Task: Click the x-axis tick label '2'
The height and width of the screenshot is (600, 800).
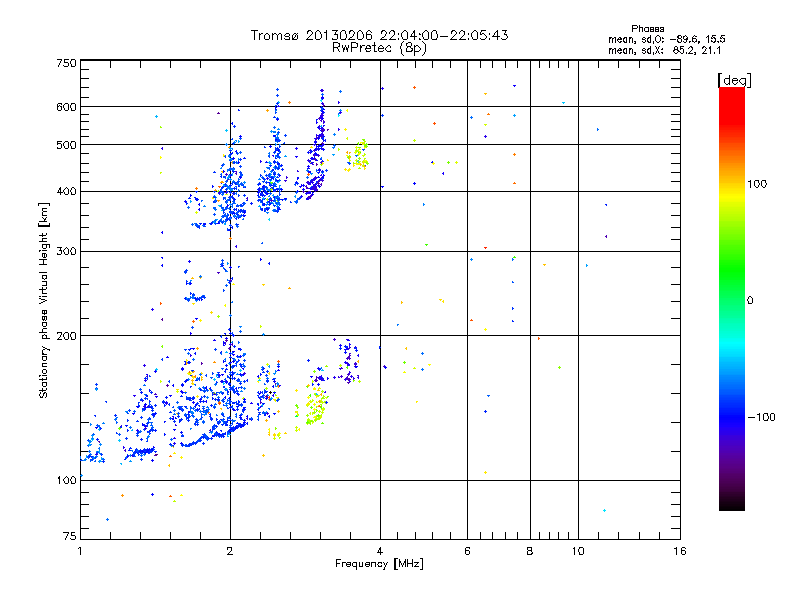Action: pos(230,551)
